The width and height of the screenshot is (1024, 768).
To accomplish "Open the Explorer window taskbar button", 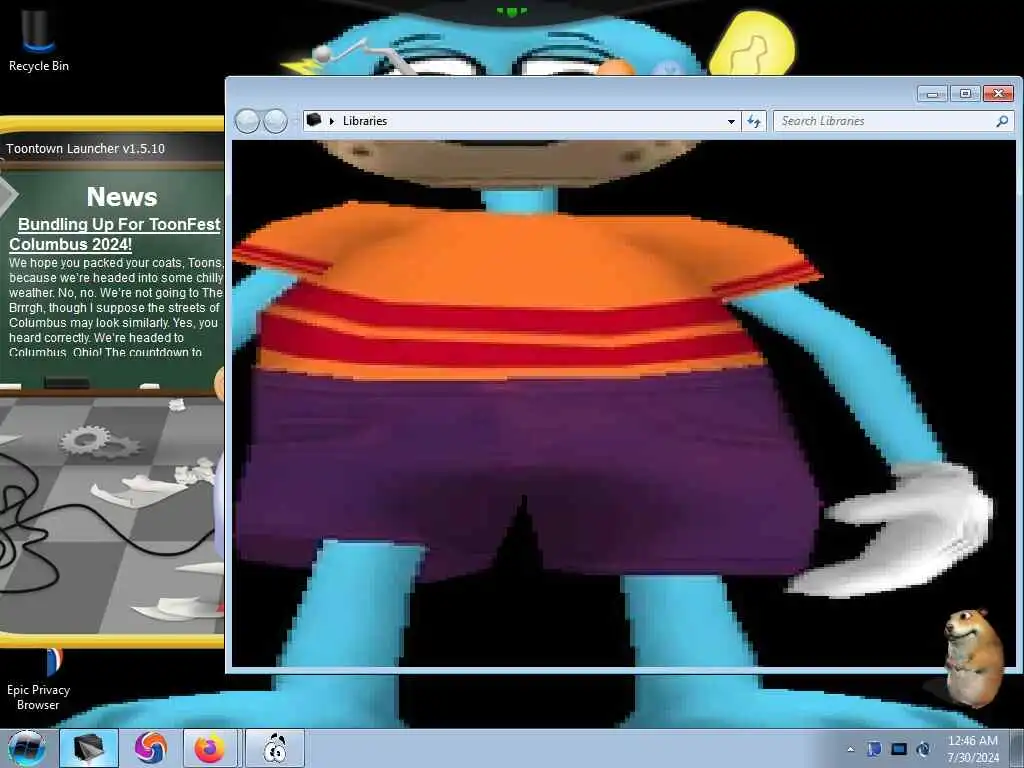I will click(x=89, y=748).
